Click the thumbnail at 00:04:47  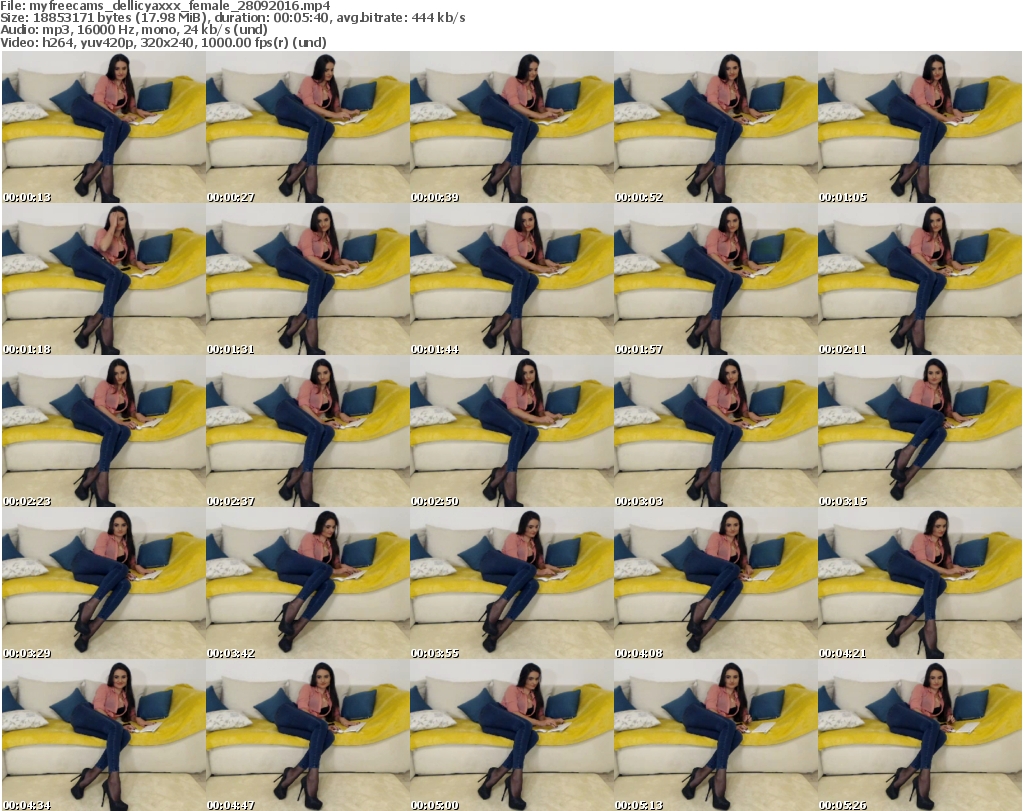(307, 735)
